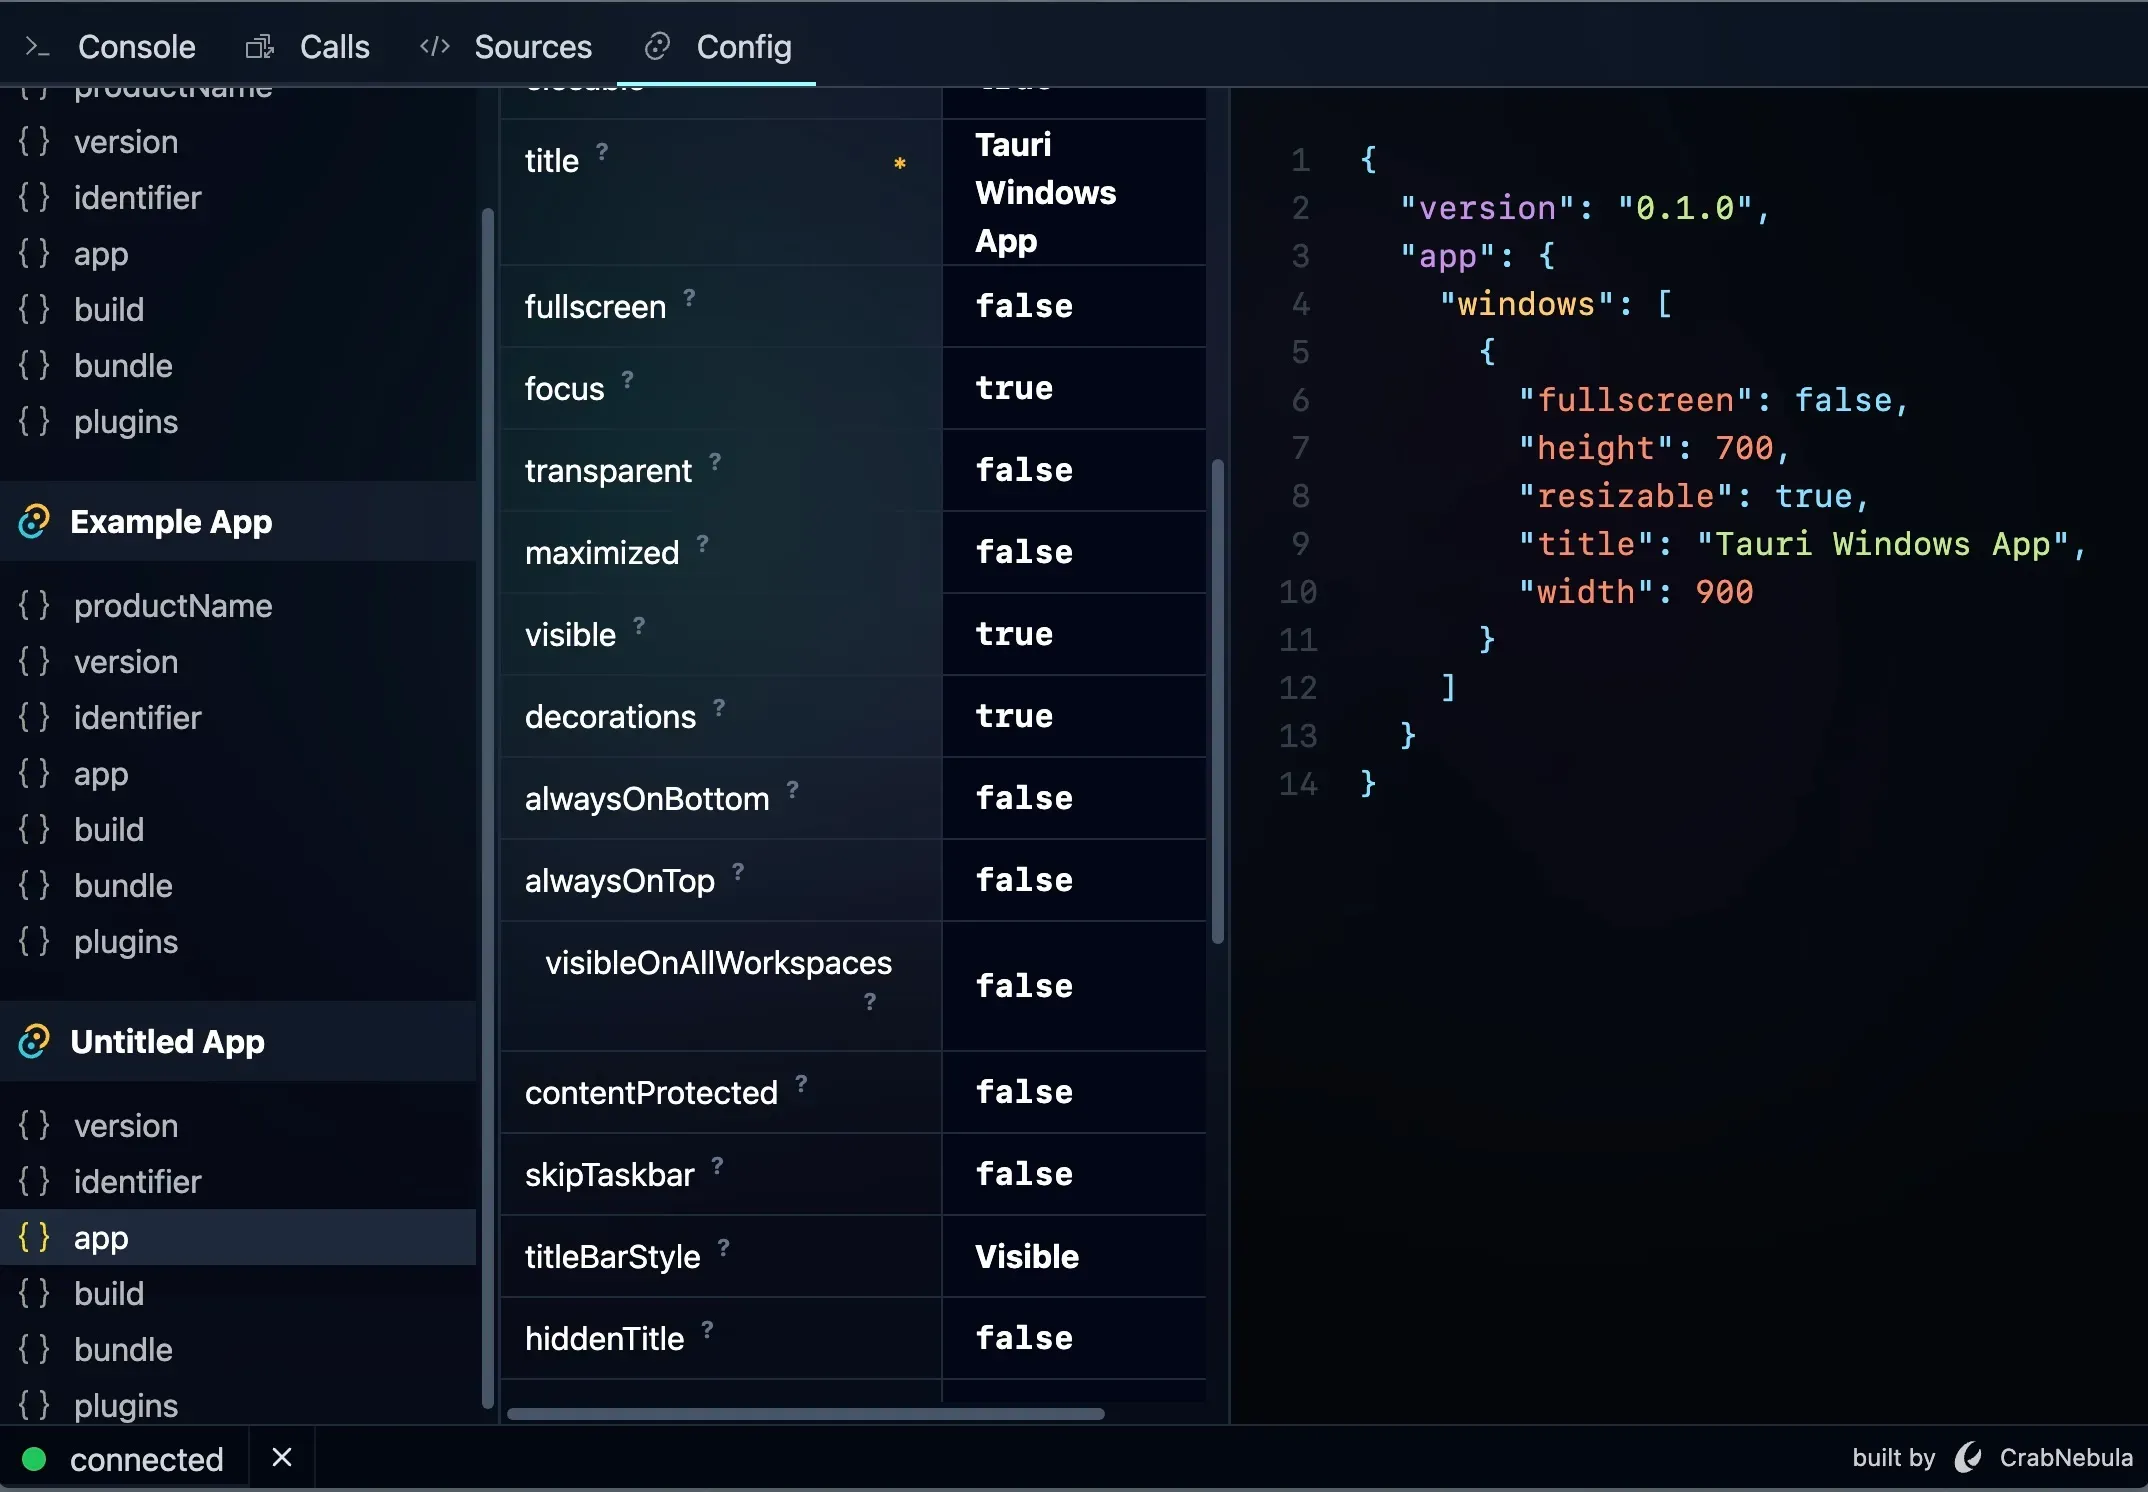
Task: Select Example App section header
Action: 238,521
